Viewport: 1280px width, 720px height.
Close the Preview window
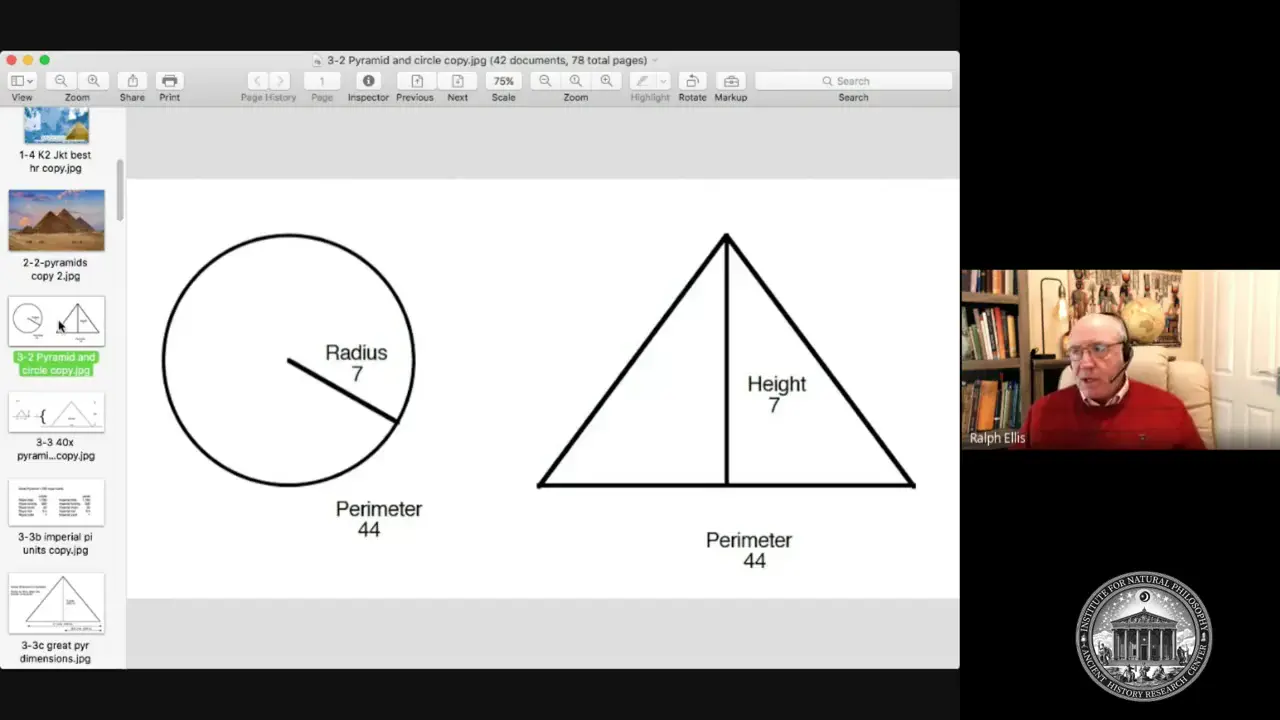(12, 60)
